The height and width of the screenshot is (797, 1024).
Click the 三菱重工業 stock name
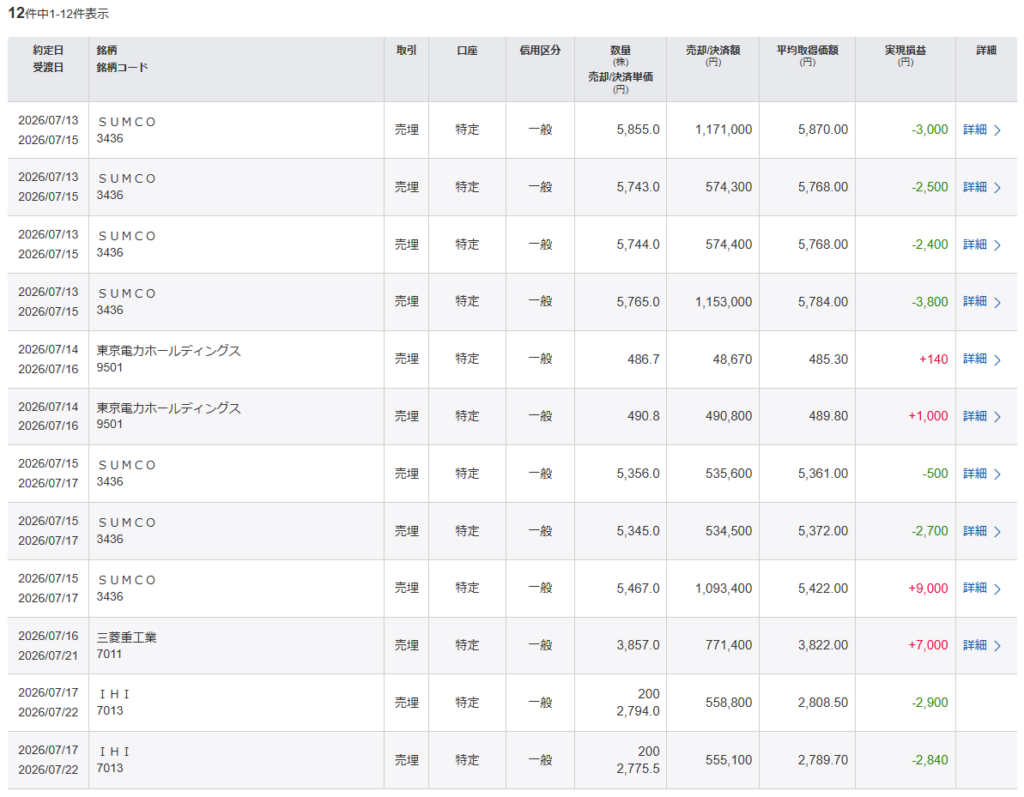pyautogui.click(x=127, y=638)
